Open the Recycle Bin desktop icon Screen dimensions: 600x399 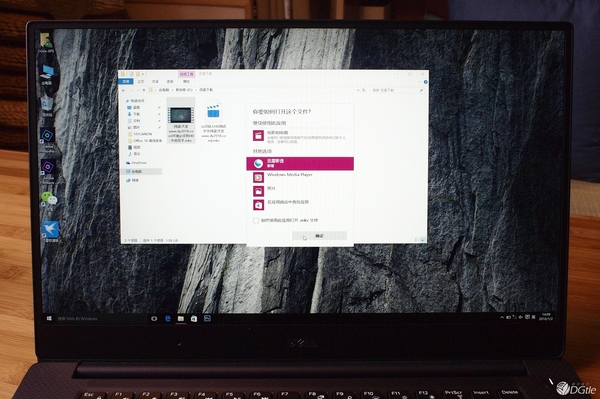point(47,106)
